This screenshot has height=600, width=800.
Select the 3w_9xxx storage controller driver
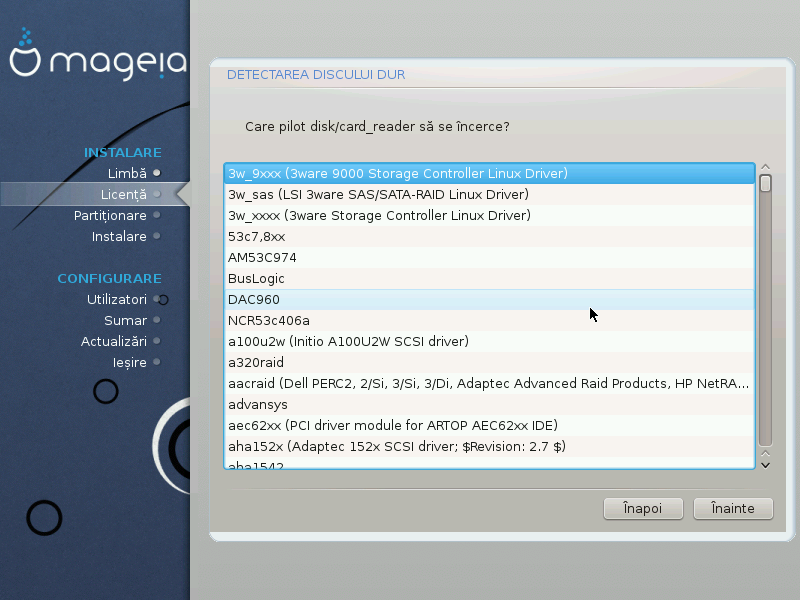pos(489,173)
